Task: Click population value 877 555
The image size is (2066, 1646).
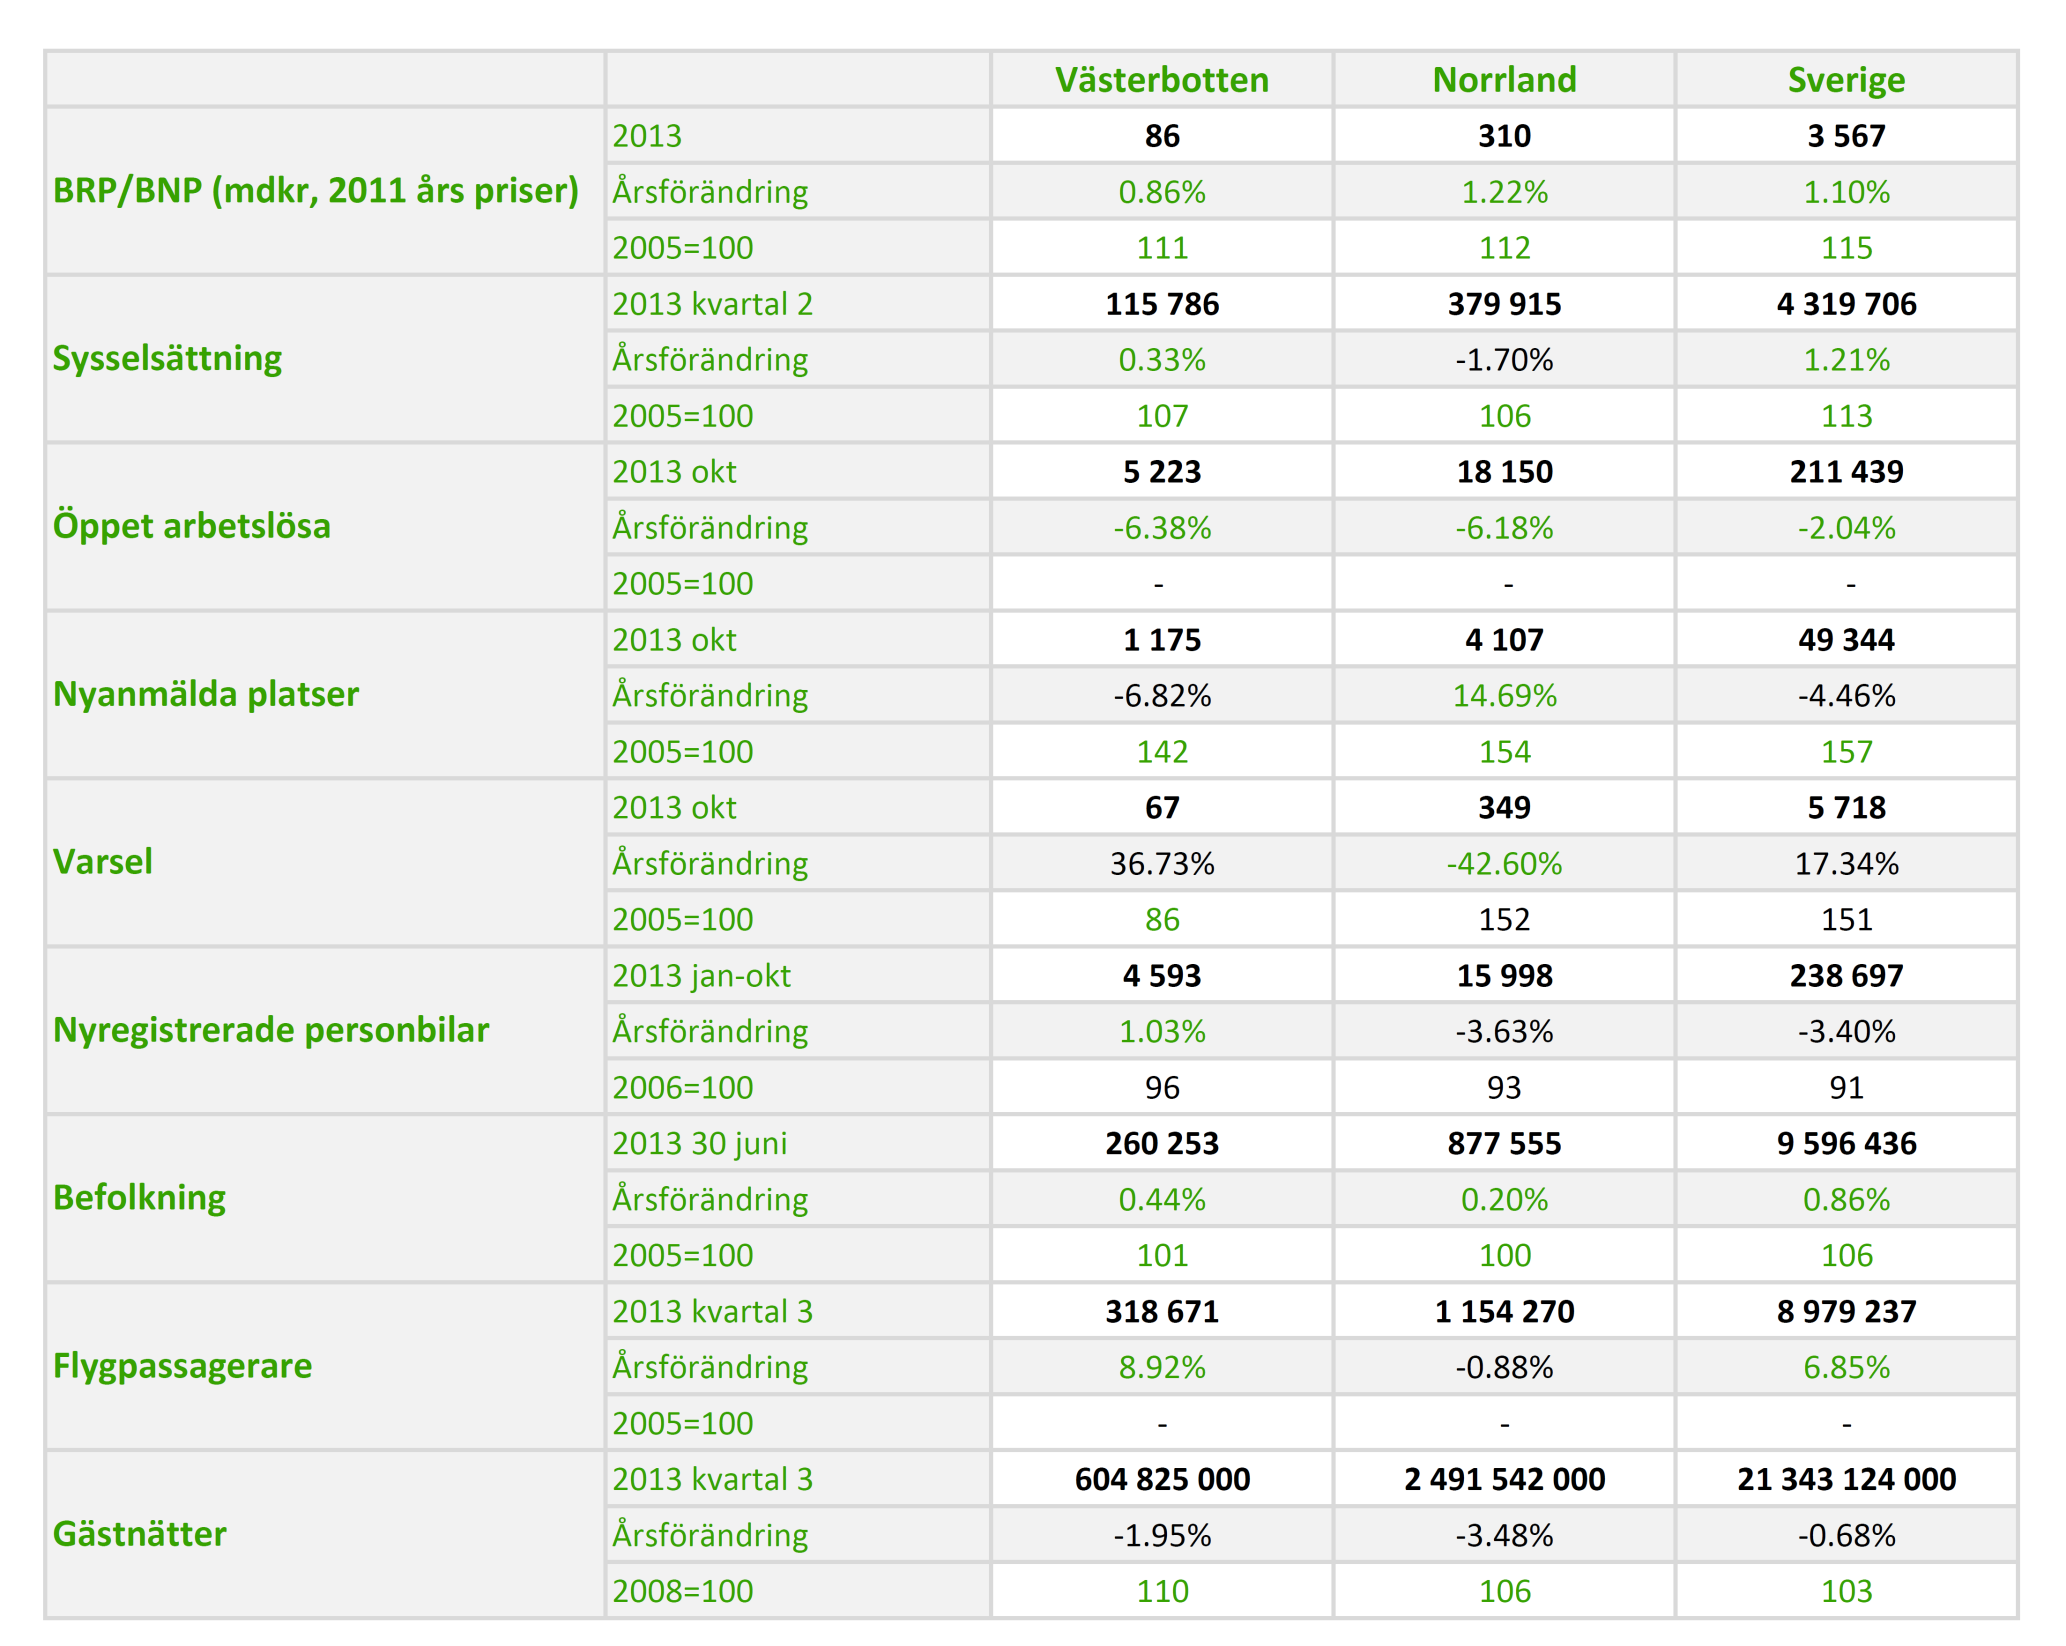Action: tap(1504, 1144)
